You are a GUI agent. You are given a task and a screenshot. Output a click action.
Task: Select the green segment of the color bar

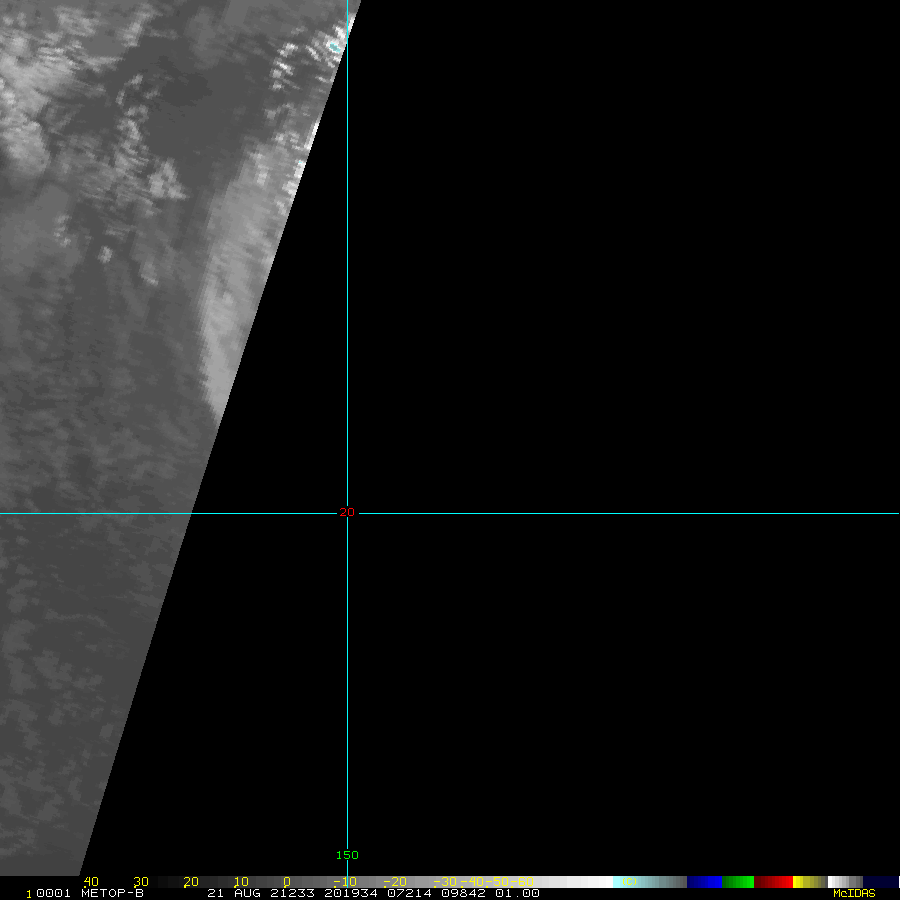coord(738,882)
